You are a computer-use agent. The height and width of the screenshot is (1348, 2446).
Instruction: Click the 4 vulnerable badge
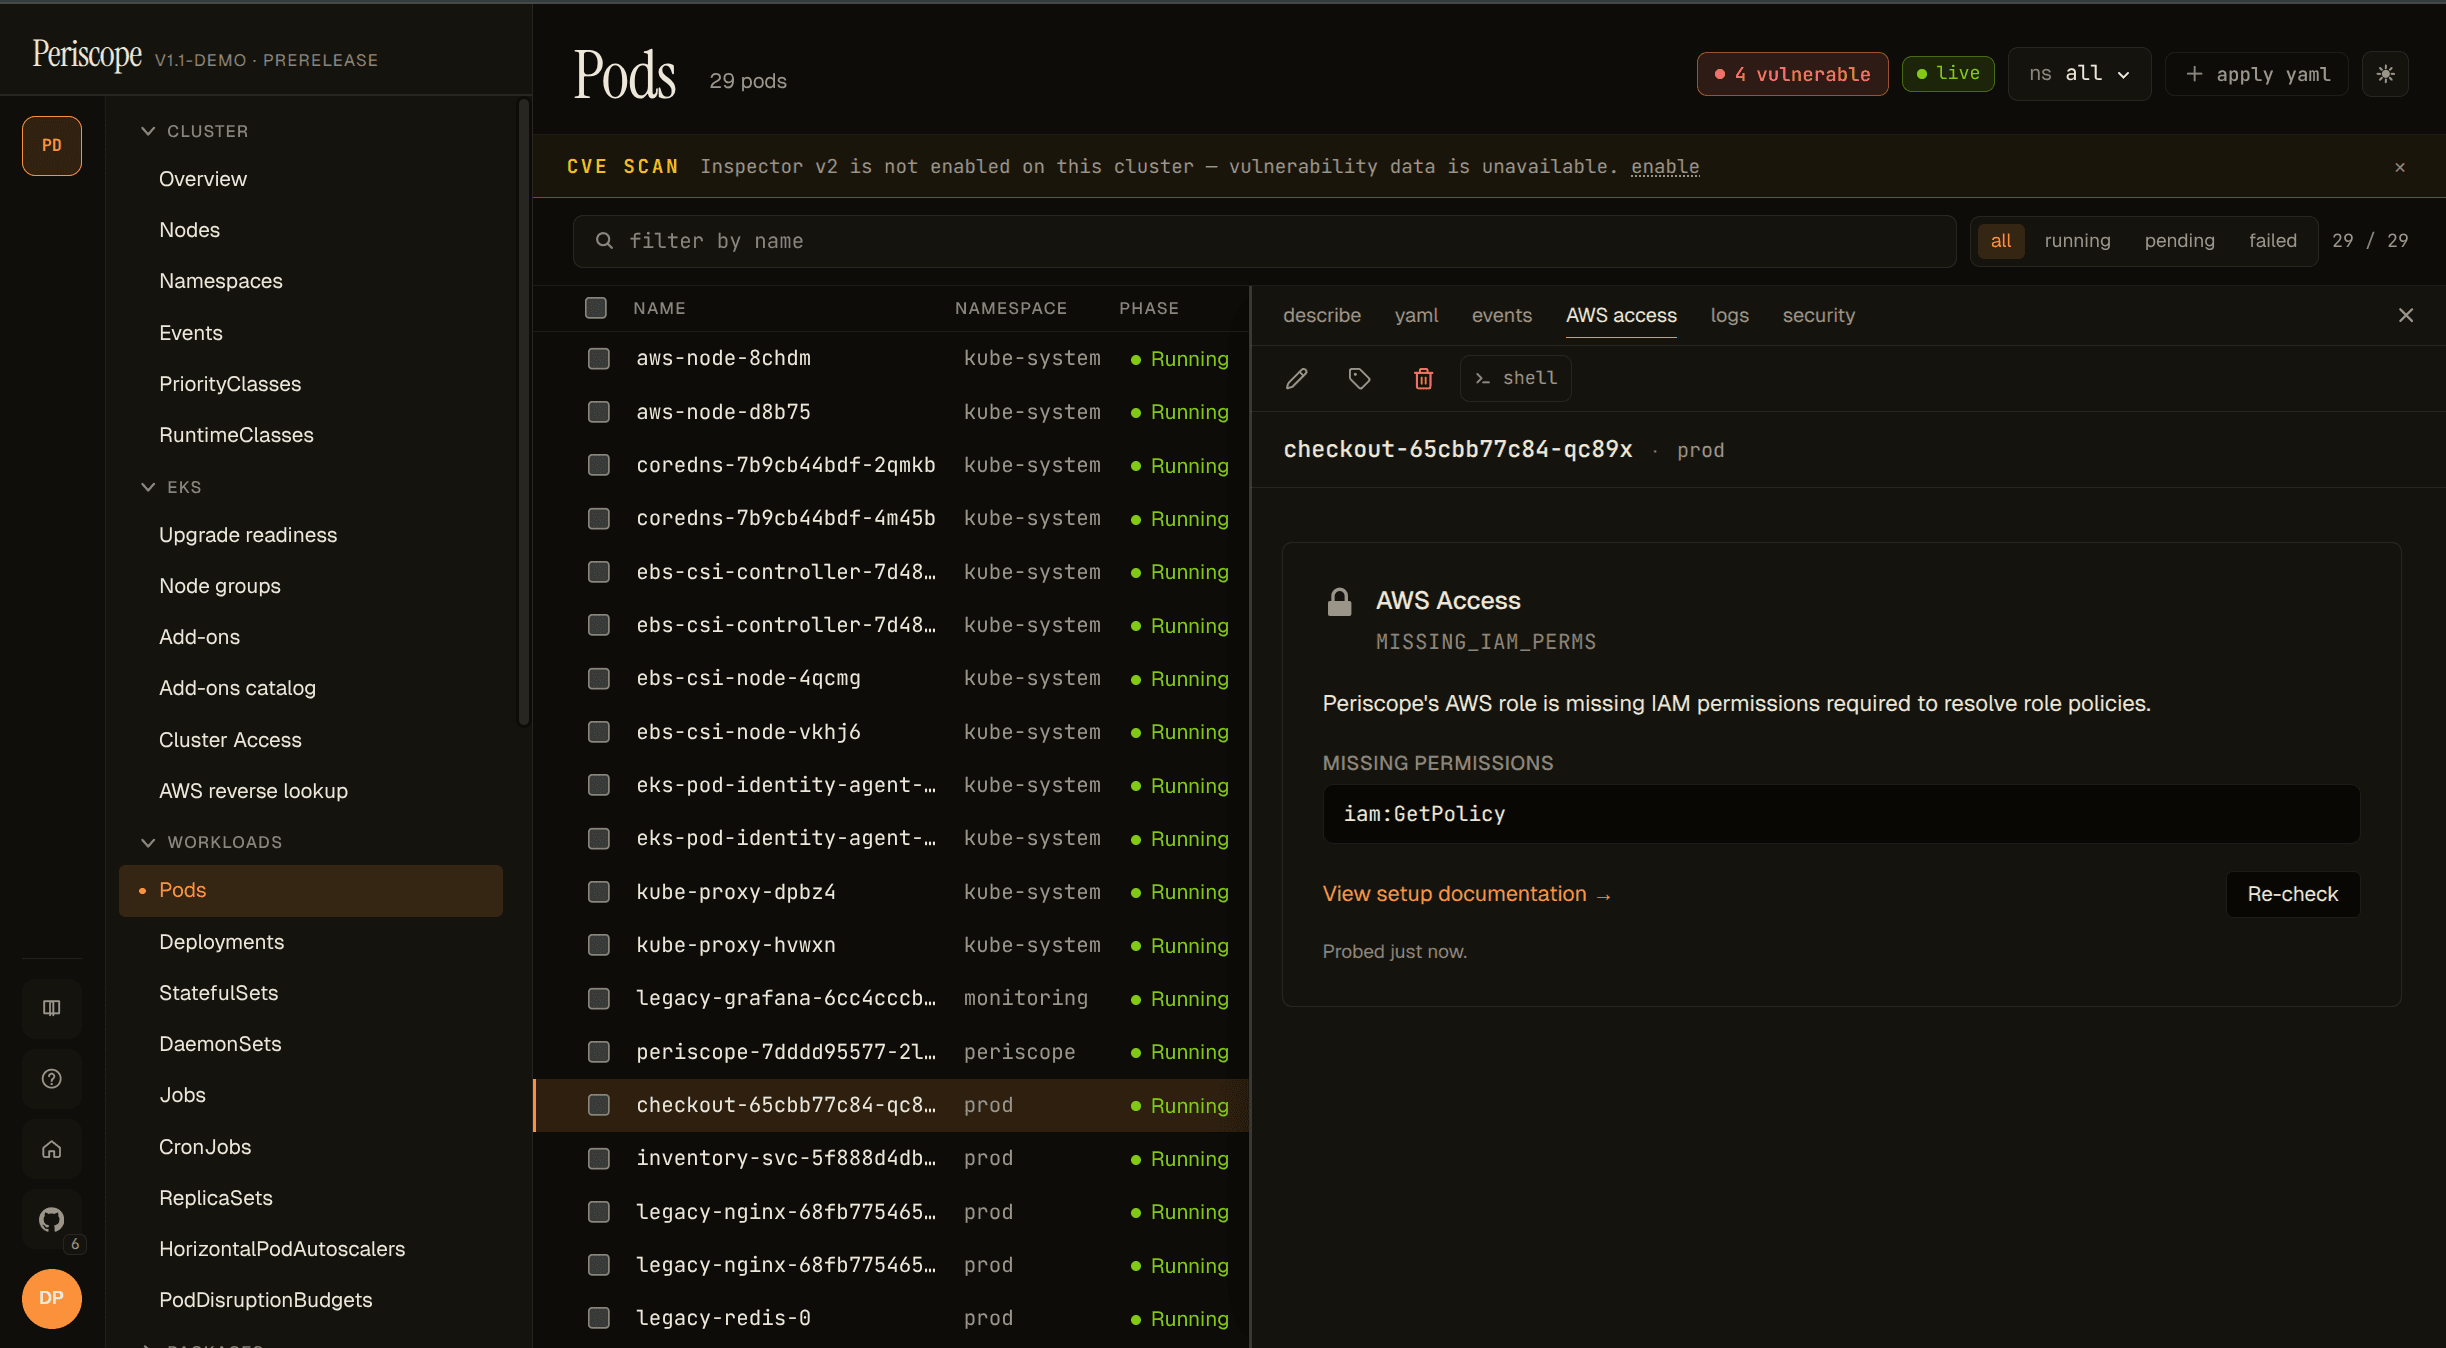(x=1792, y=74)
